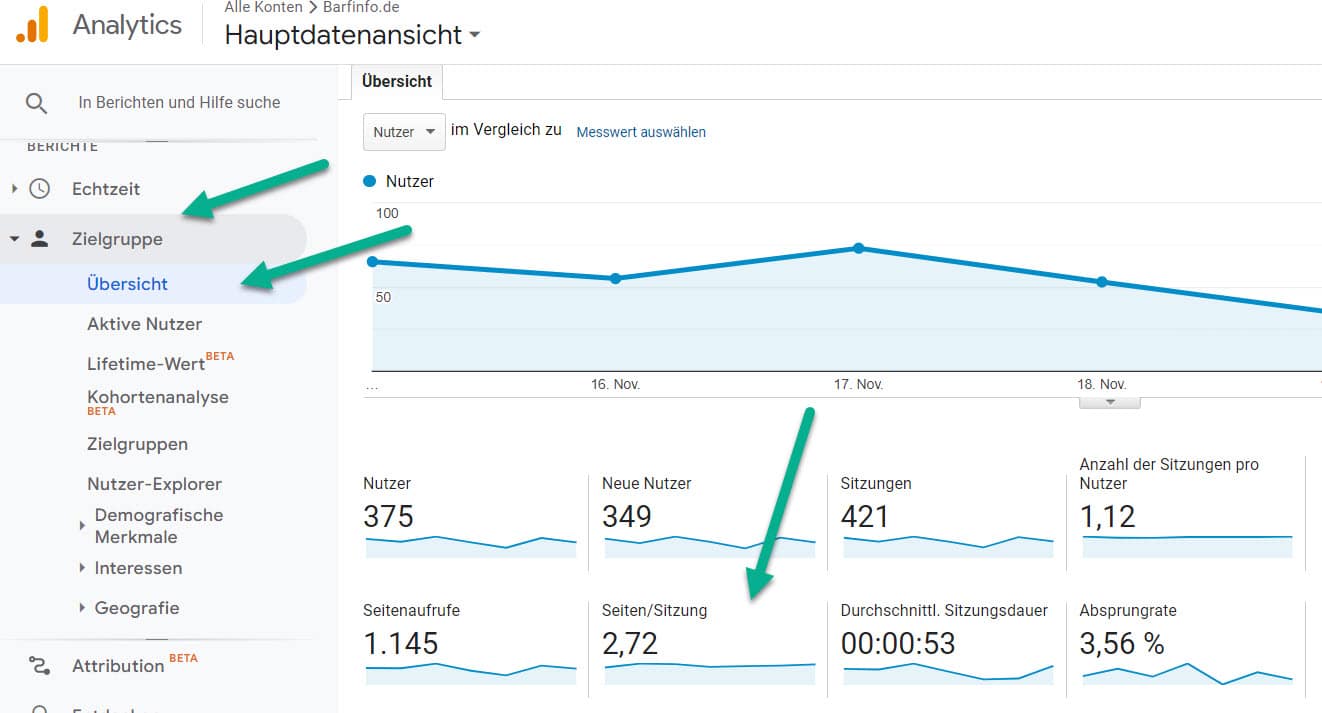
Task: Type in the reports search field
Action: 180,103
